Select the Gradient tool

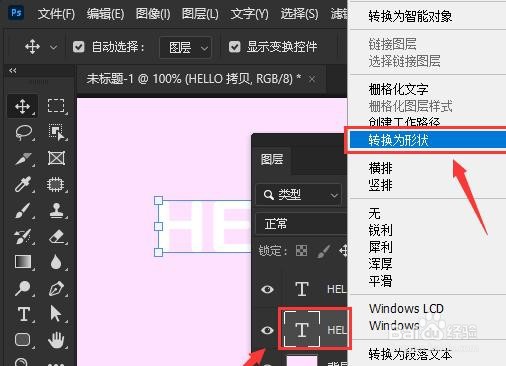pyautogui.click(x=23, y=262)
